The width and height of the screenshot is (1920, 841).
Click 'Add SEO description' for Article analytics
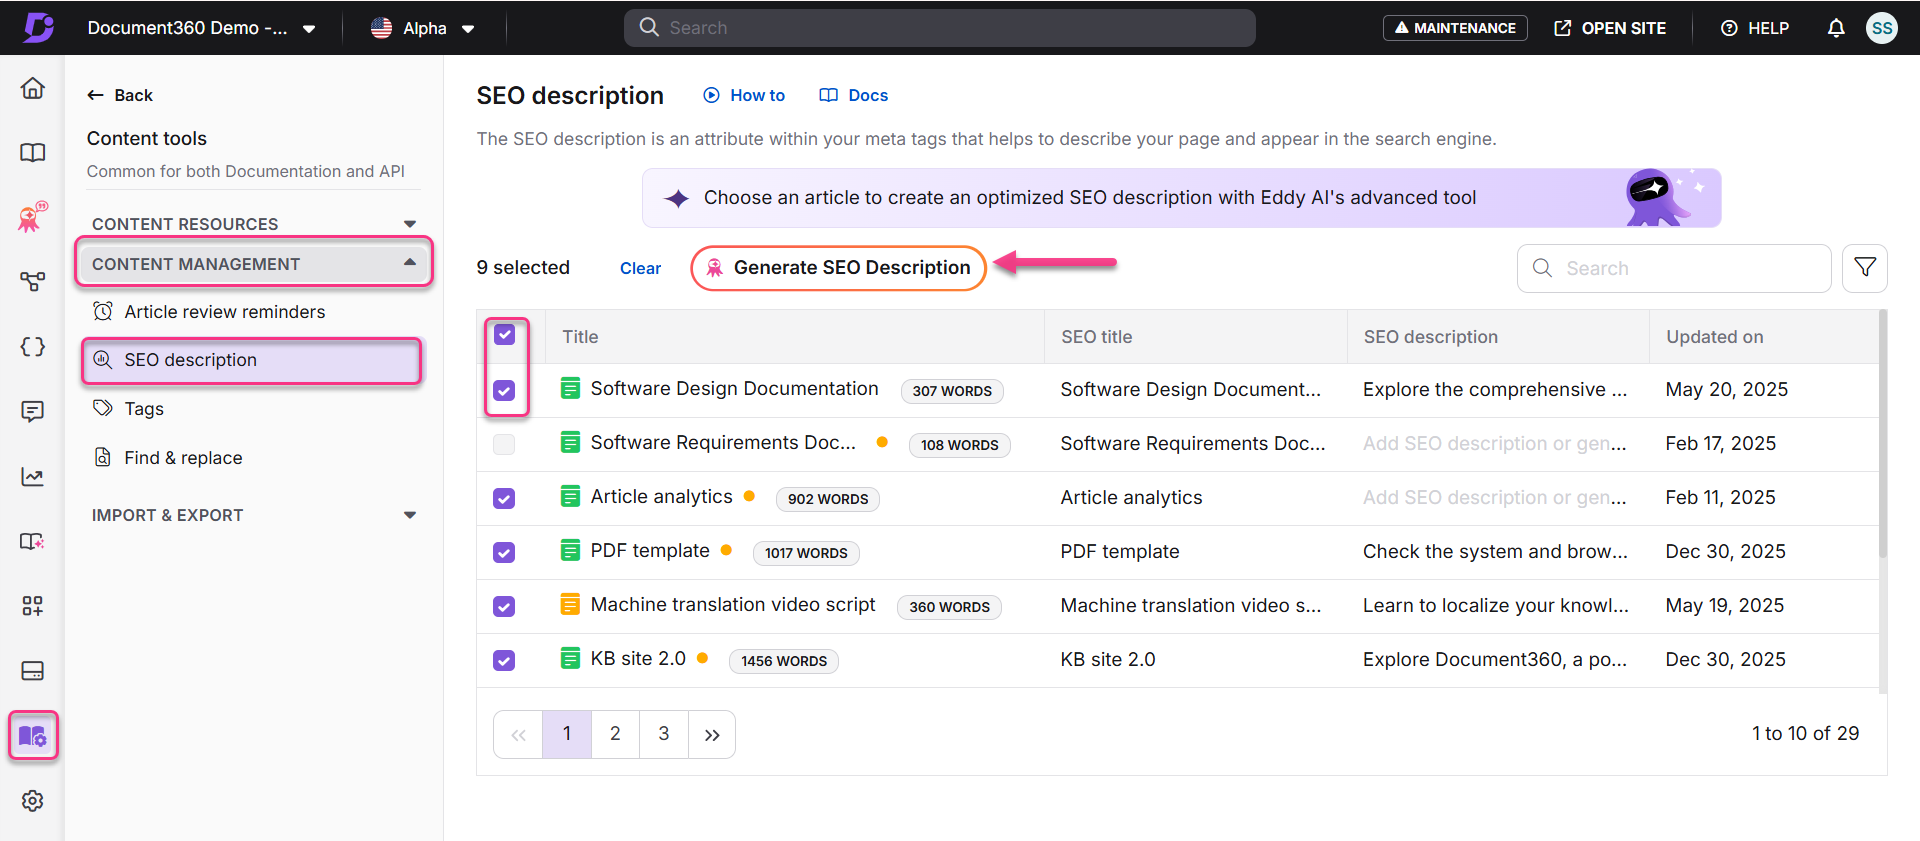(1494, 497)
